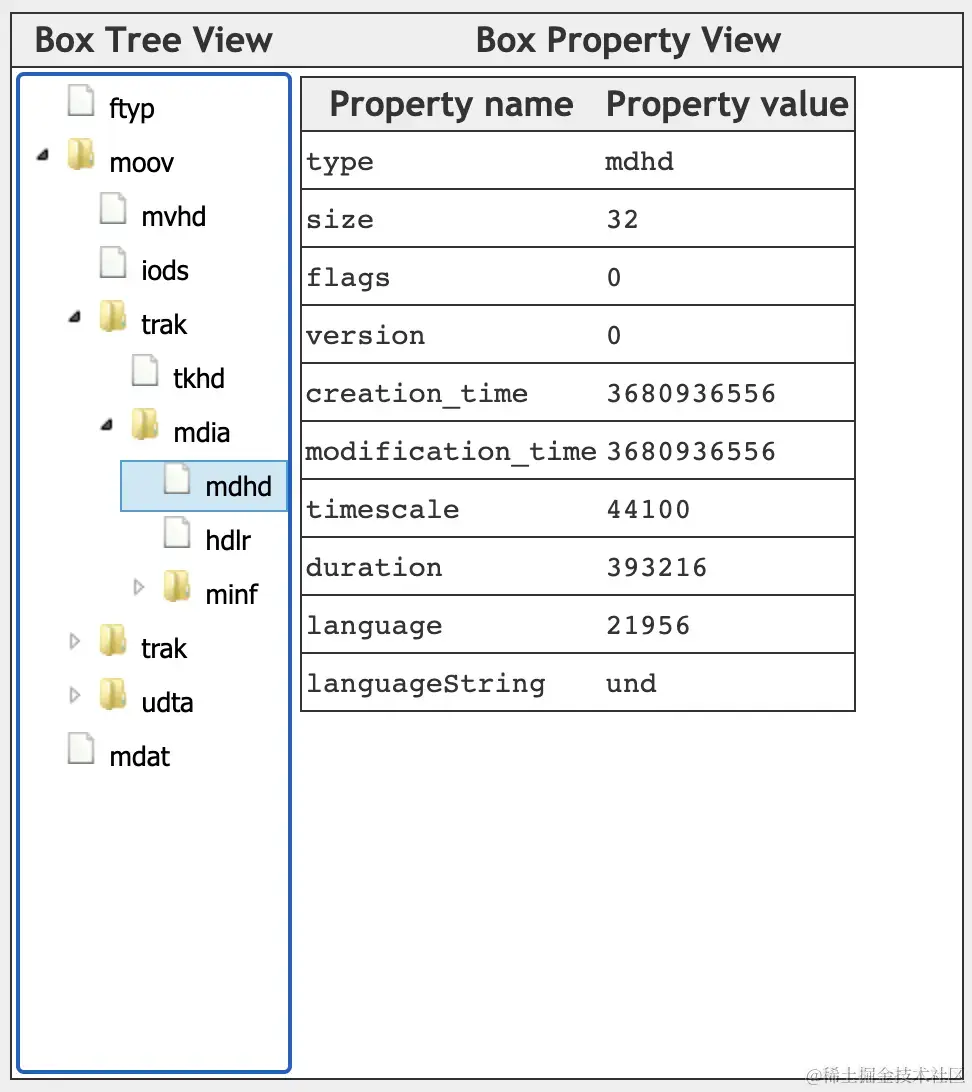Click the moov folder icon
972x1092 pixels.
[x=81, y=154]
